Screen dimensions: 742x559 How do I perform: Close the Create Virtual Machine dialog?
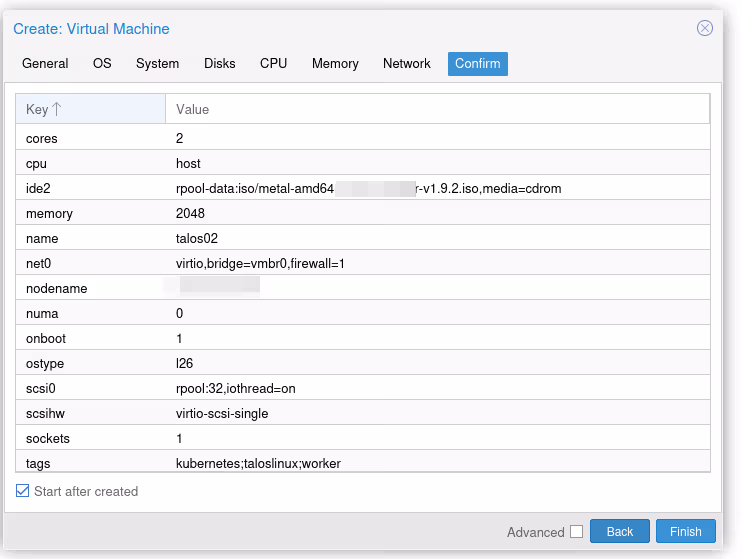pos(705,29)
